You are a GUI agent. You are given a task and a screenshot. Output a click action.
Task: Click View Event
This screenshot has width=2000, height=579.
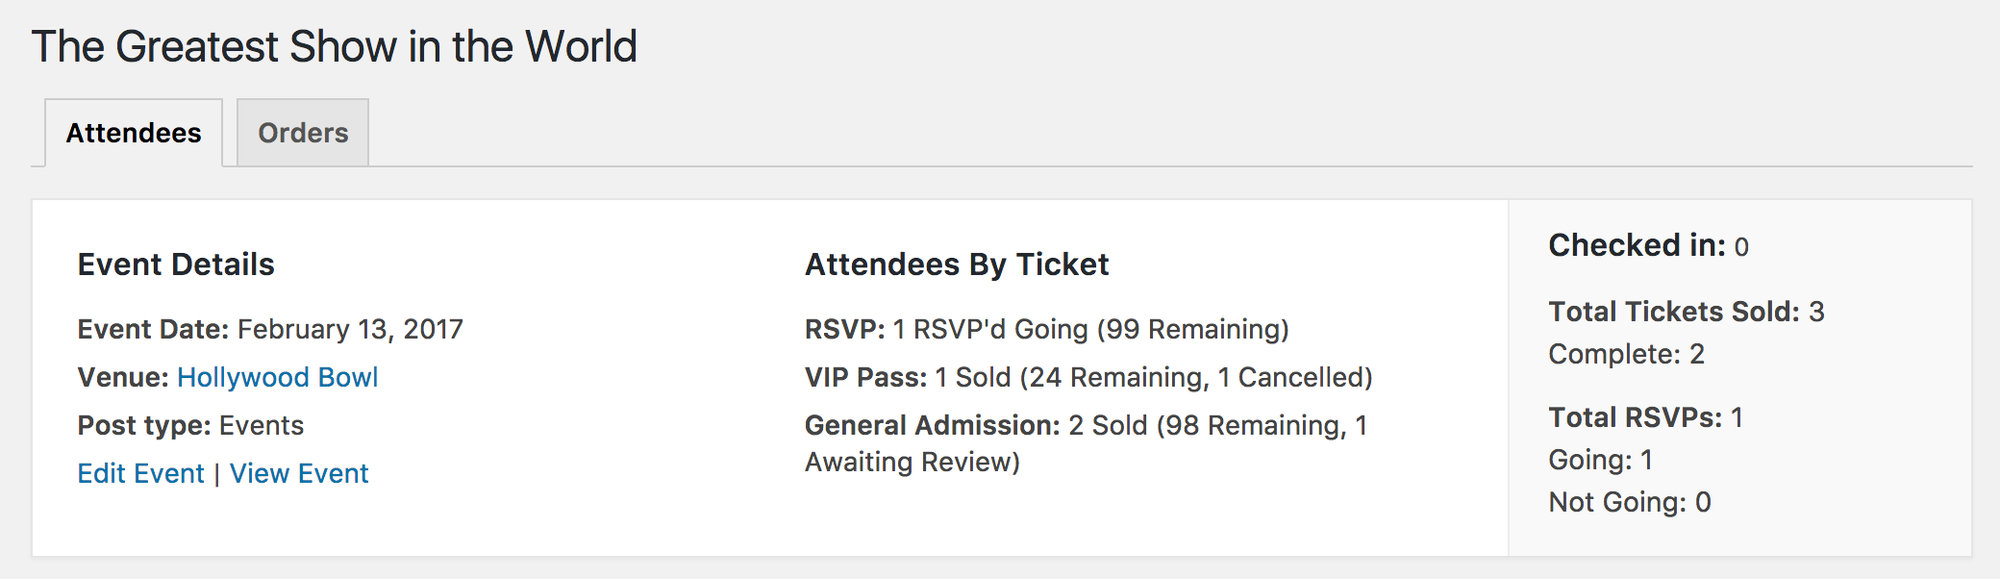pos(298,473)
